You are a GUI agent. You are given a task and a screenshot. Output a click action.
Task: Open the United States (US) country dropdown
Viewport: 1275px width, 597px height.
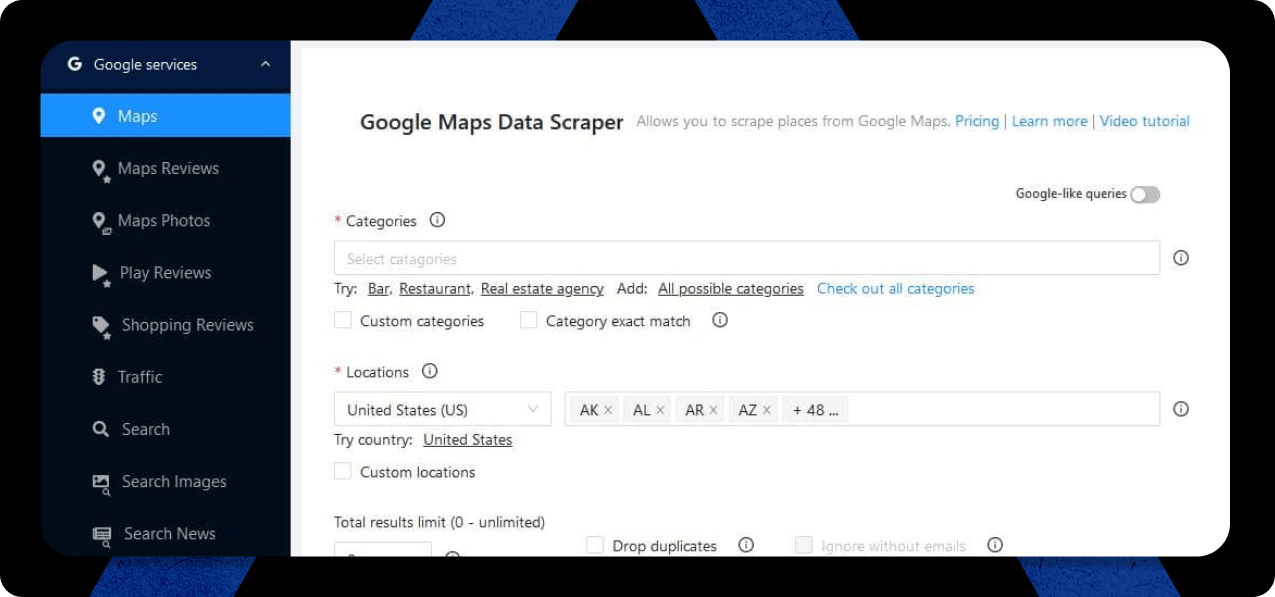[442, 409]
